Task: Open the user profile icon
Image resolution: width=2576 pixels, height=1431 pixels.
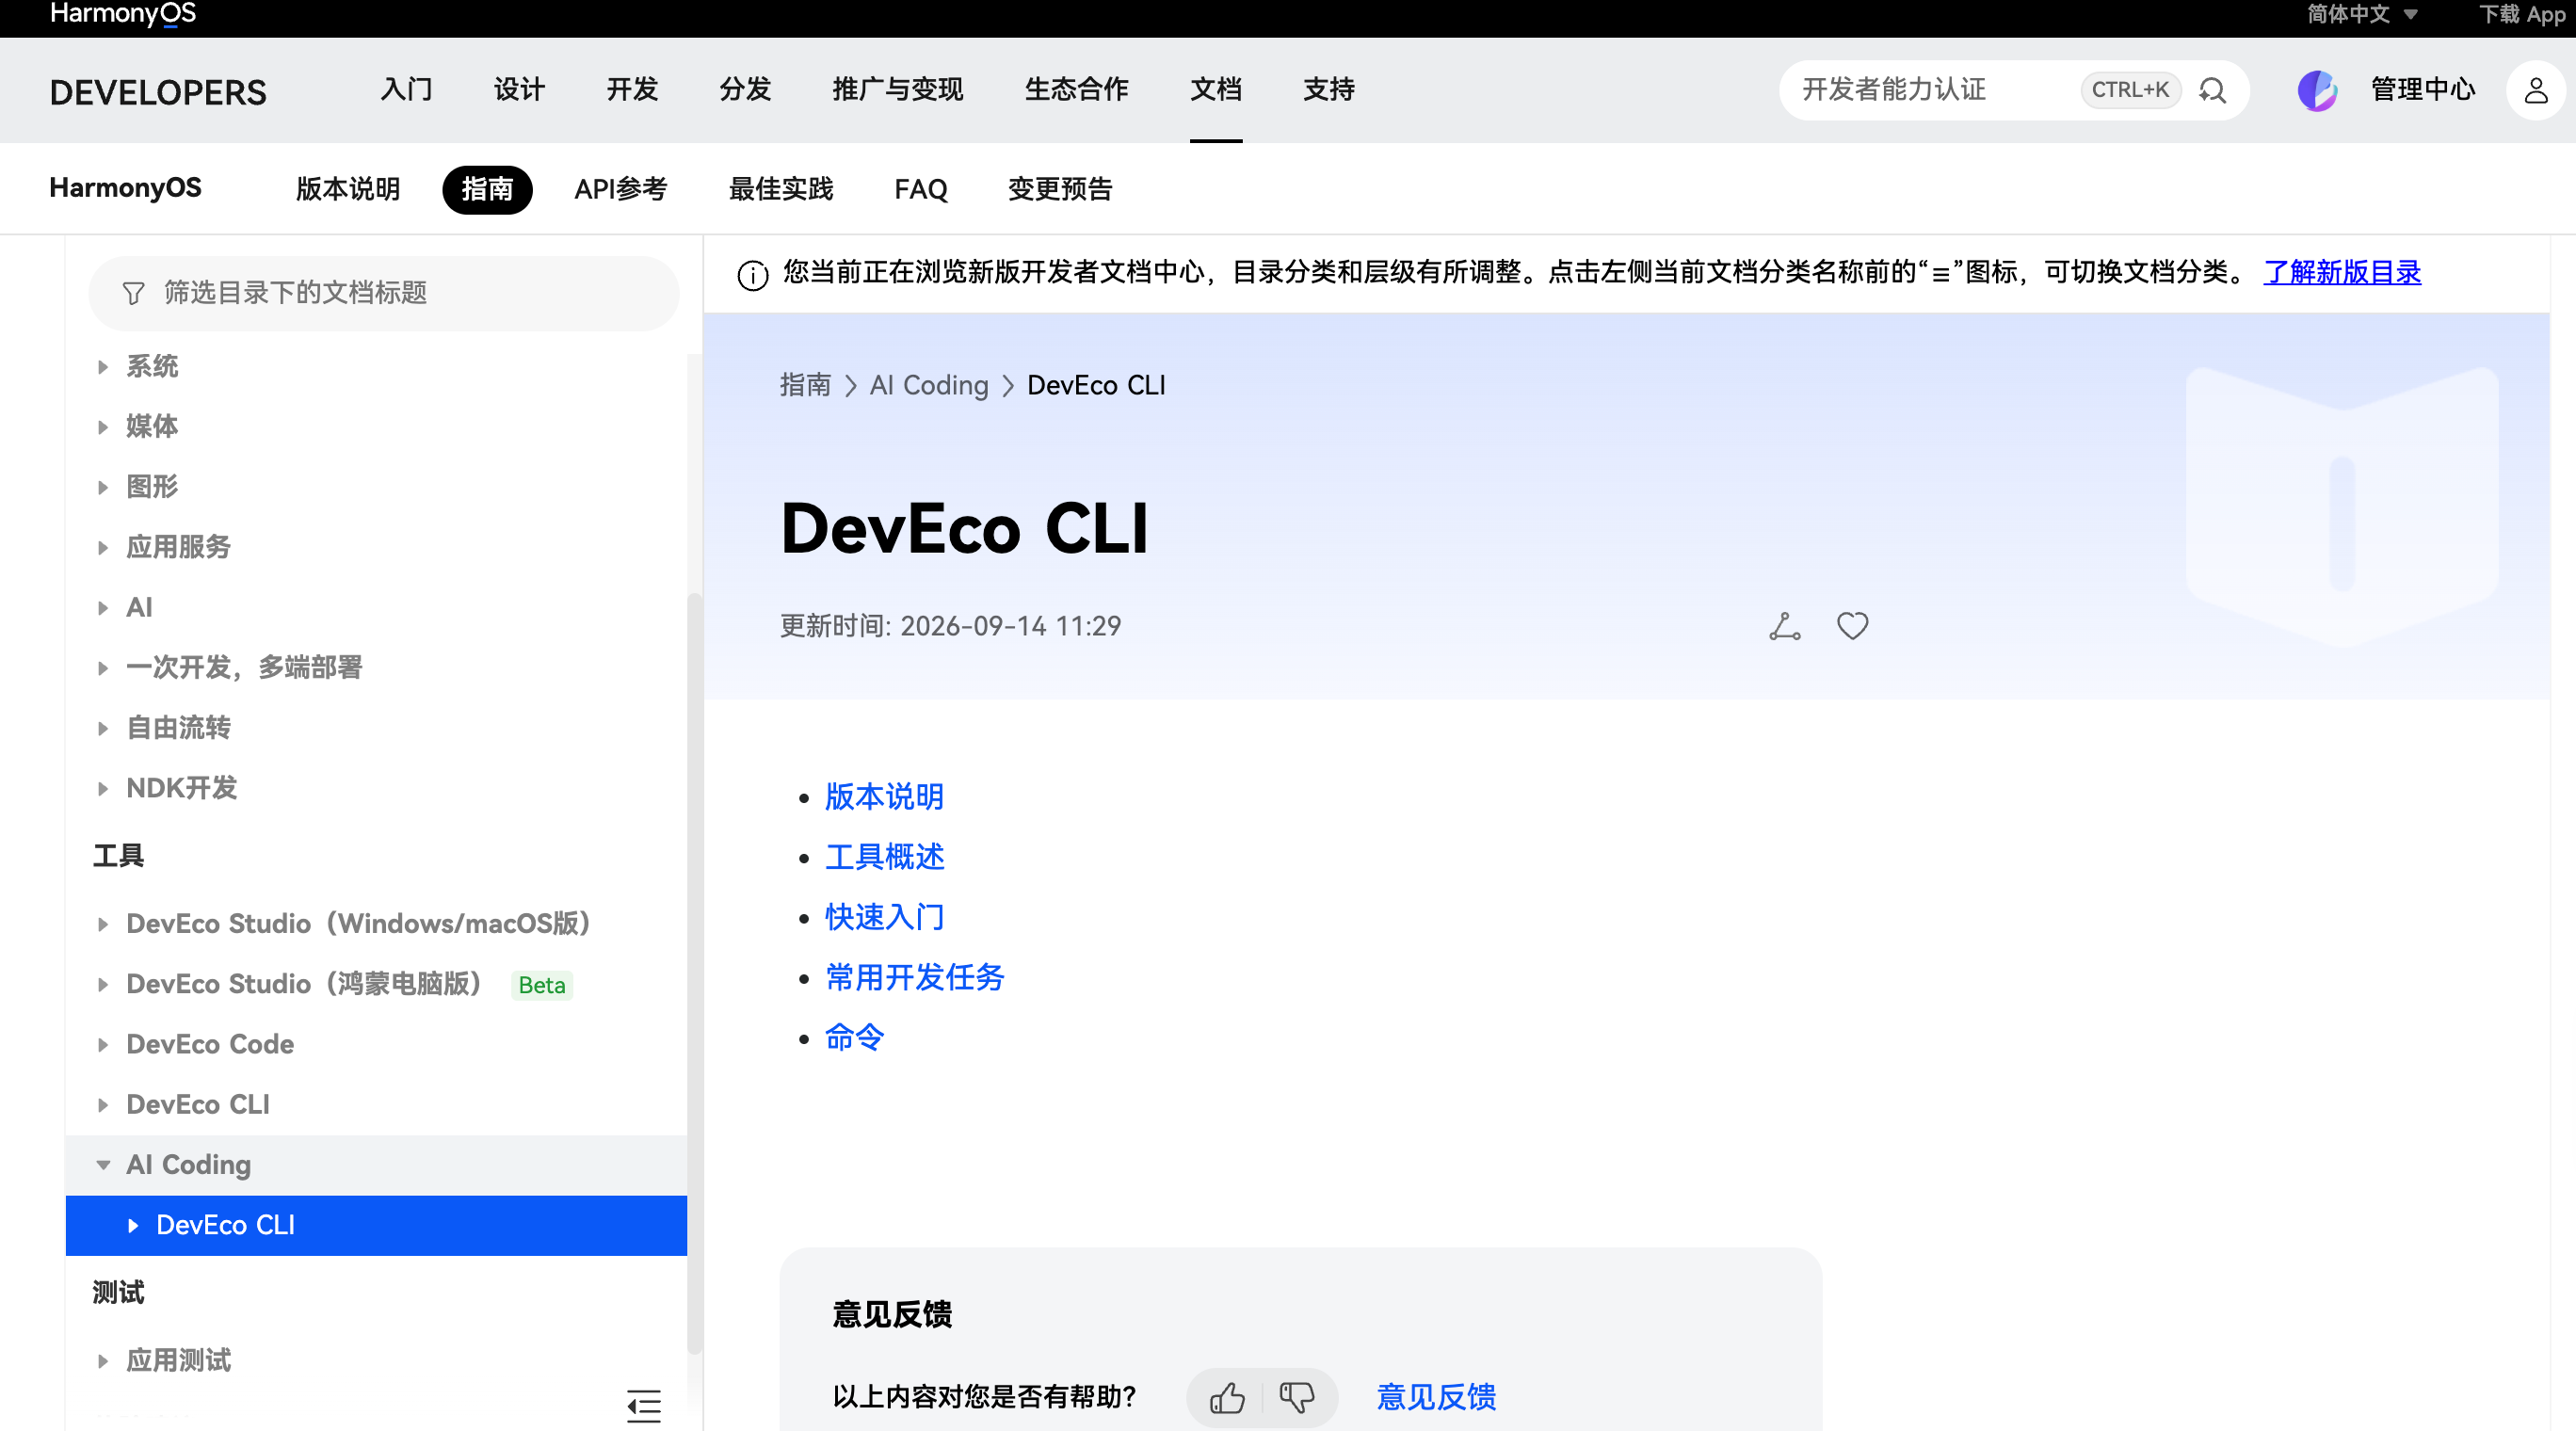Action: pos(2535,90)
